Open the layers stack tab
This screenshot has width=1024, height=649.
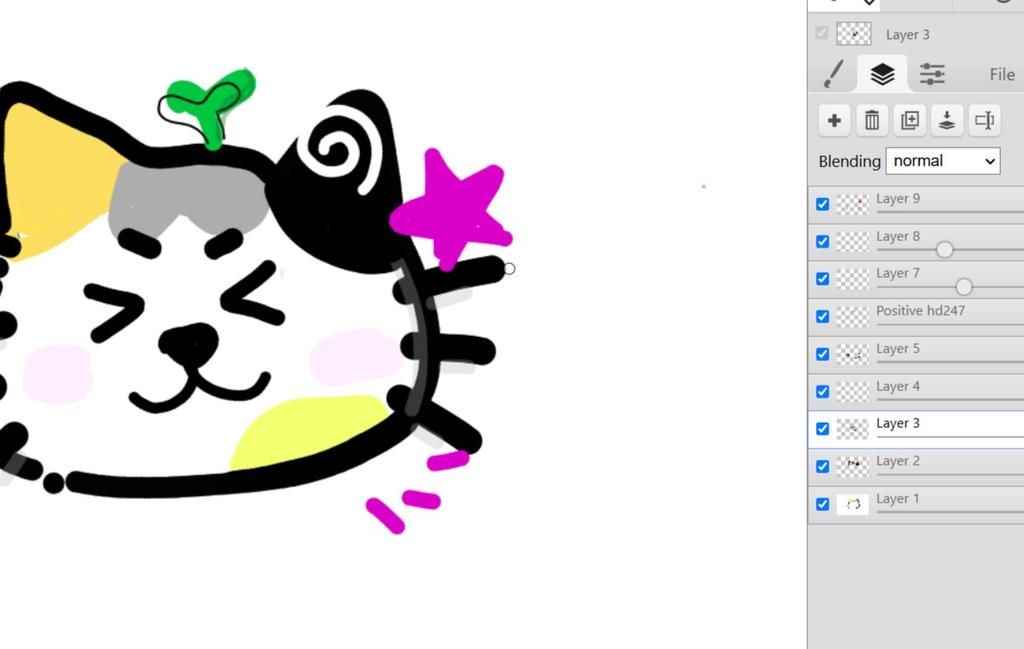[x=882, y=74]
